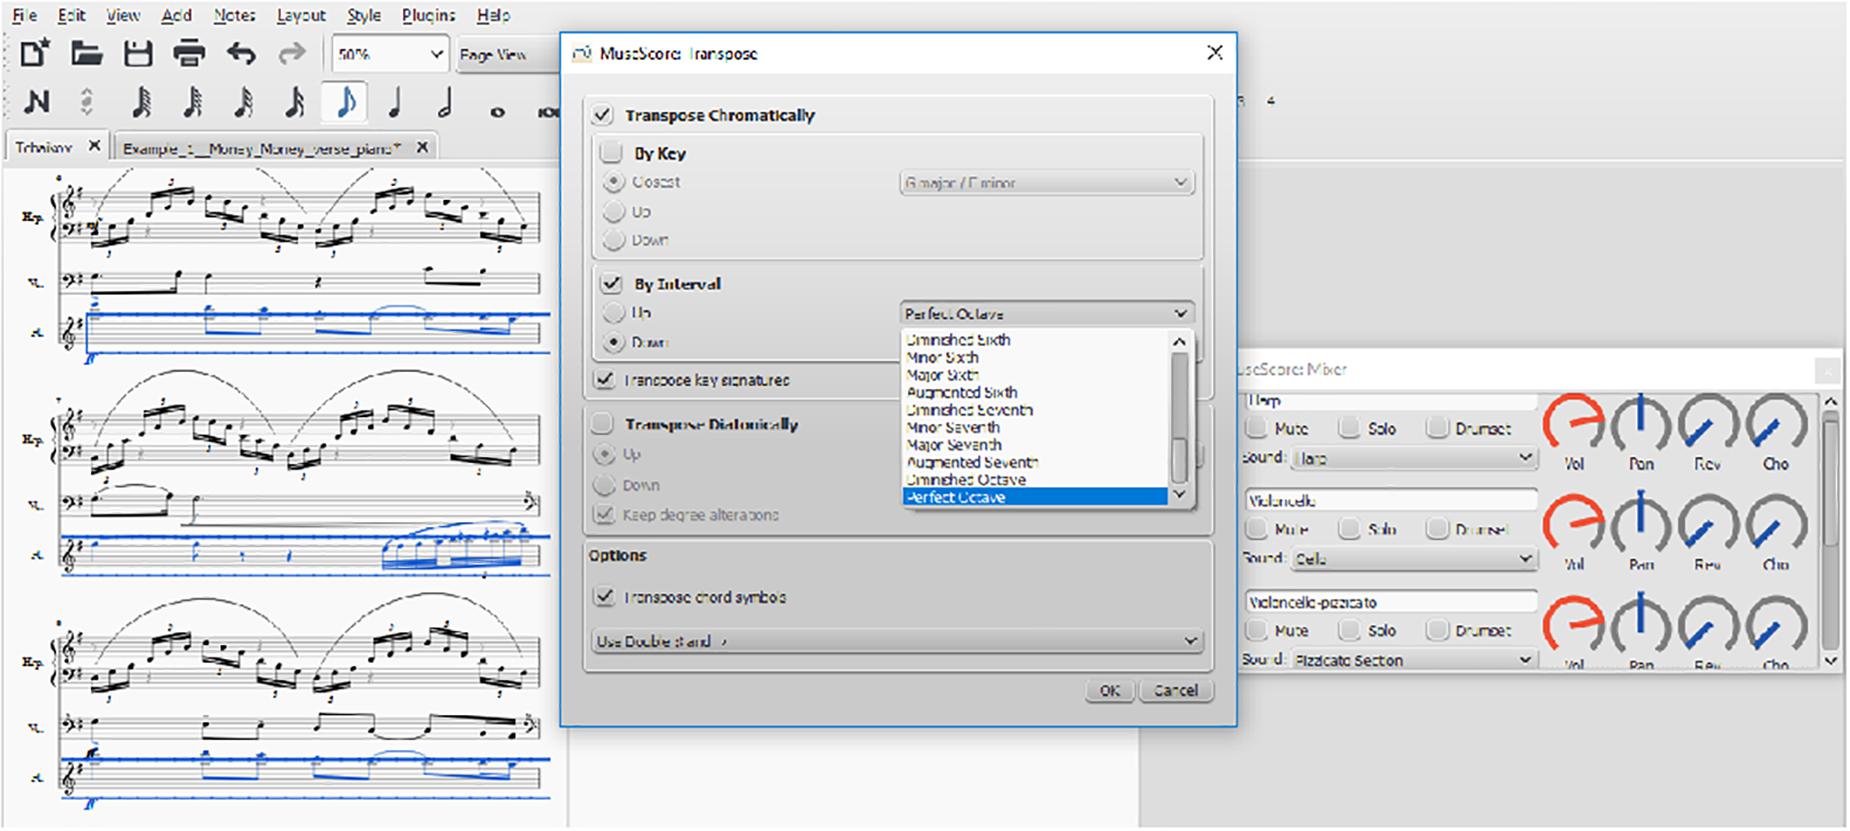Screen dimensions: 1850x831
Task: Toggle Transpose chord symbols checkbox
Action: tap(603, 597)
